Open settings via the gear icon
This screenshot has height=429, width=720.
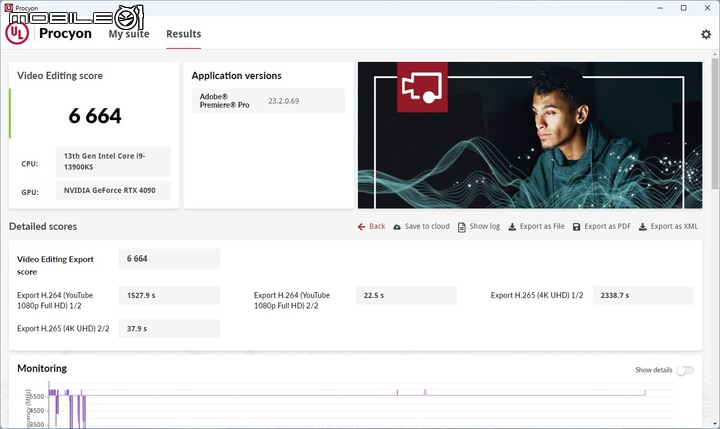point(706,34)
